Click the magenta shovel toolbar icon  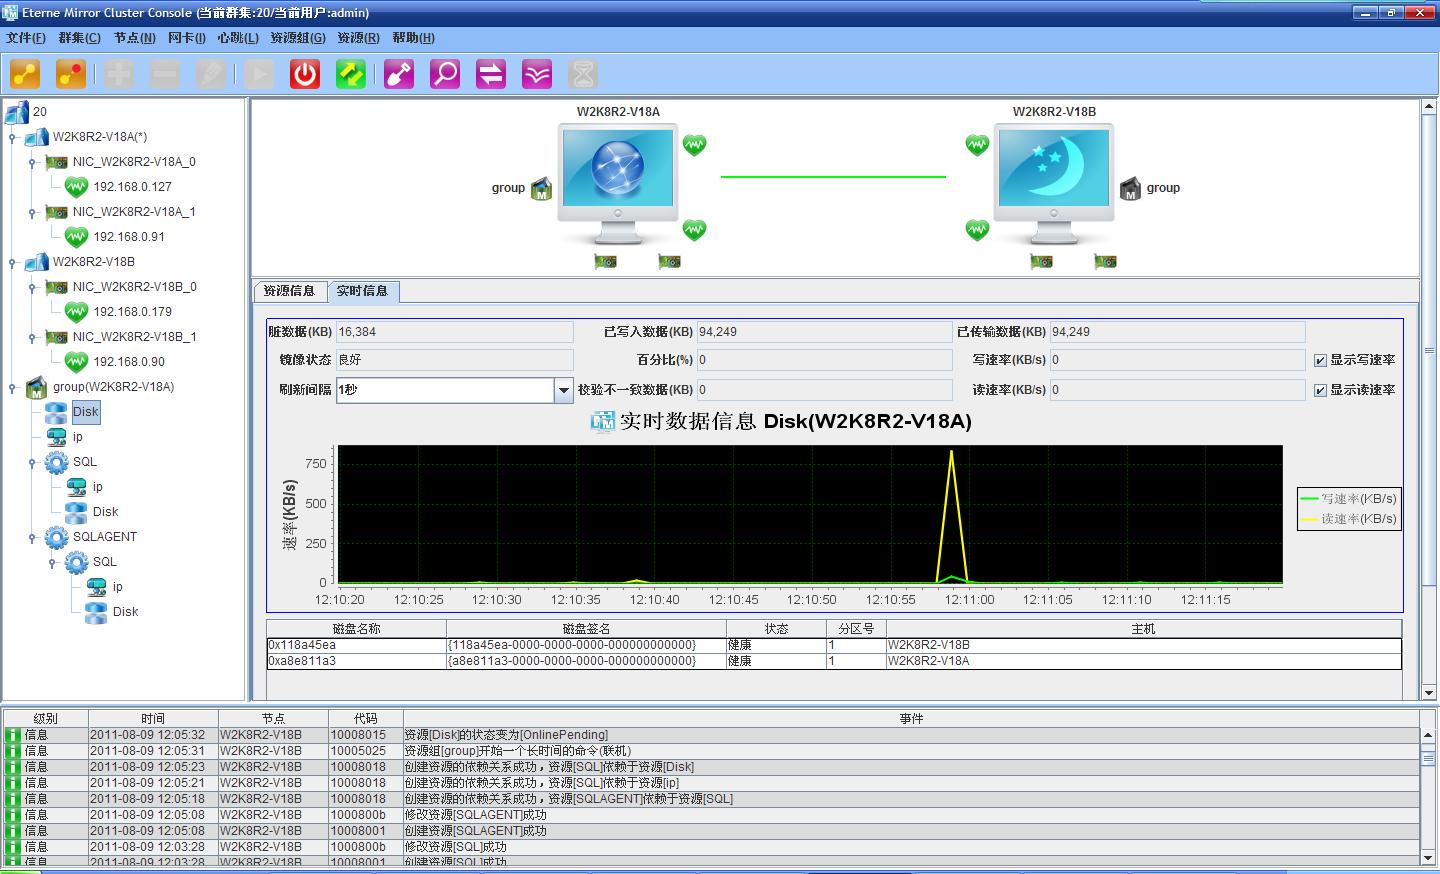tap(399, 74)
